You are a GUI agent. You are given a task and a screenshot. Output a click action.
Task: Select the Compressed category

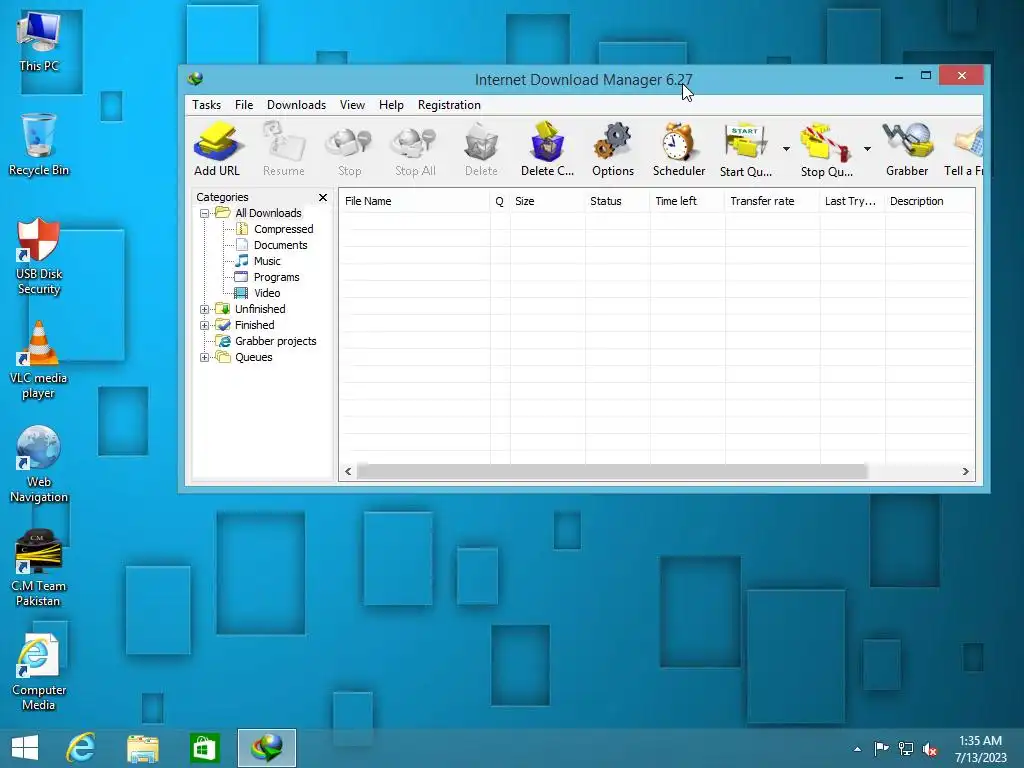[283, 229]
